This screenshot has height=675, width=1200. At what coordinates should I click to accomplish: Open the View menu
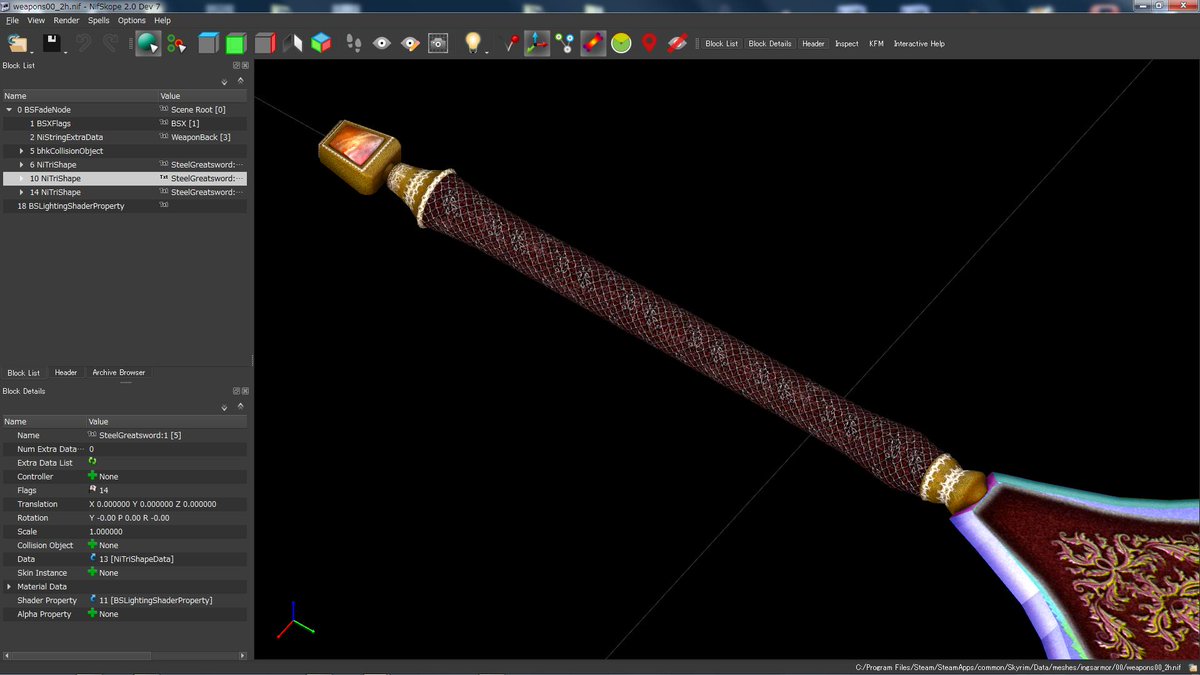coord(36,20)
